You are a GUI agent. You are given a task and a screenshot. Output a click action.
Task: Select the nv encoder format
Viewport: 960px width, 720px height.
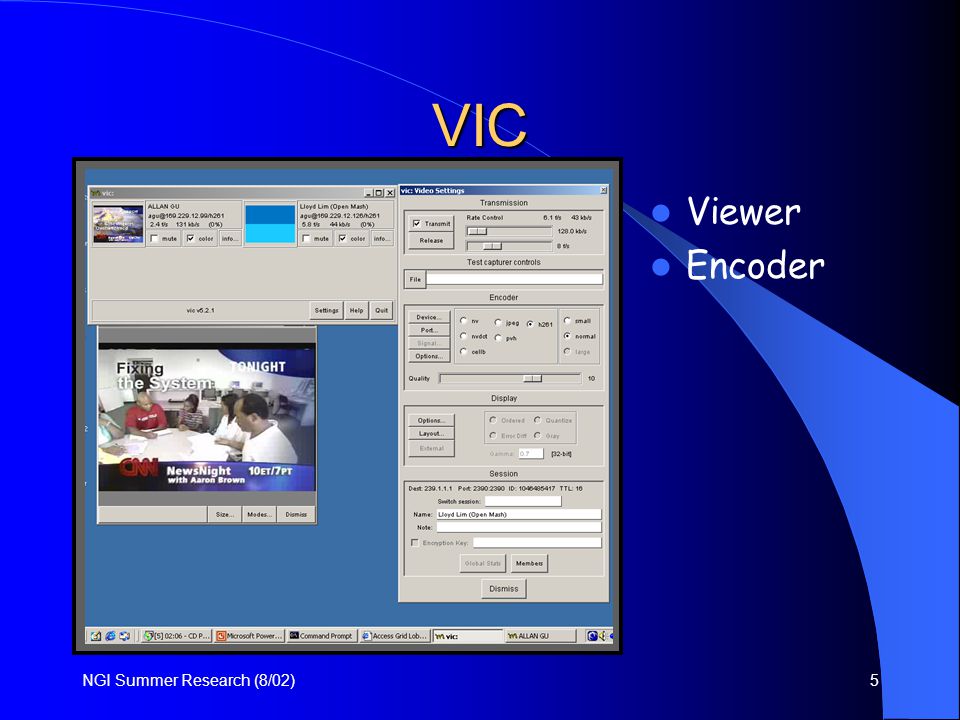(464, 321)
